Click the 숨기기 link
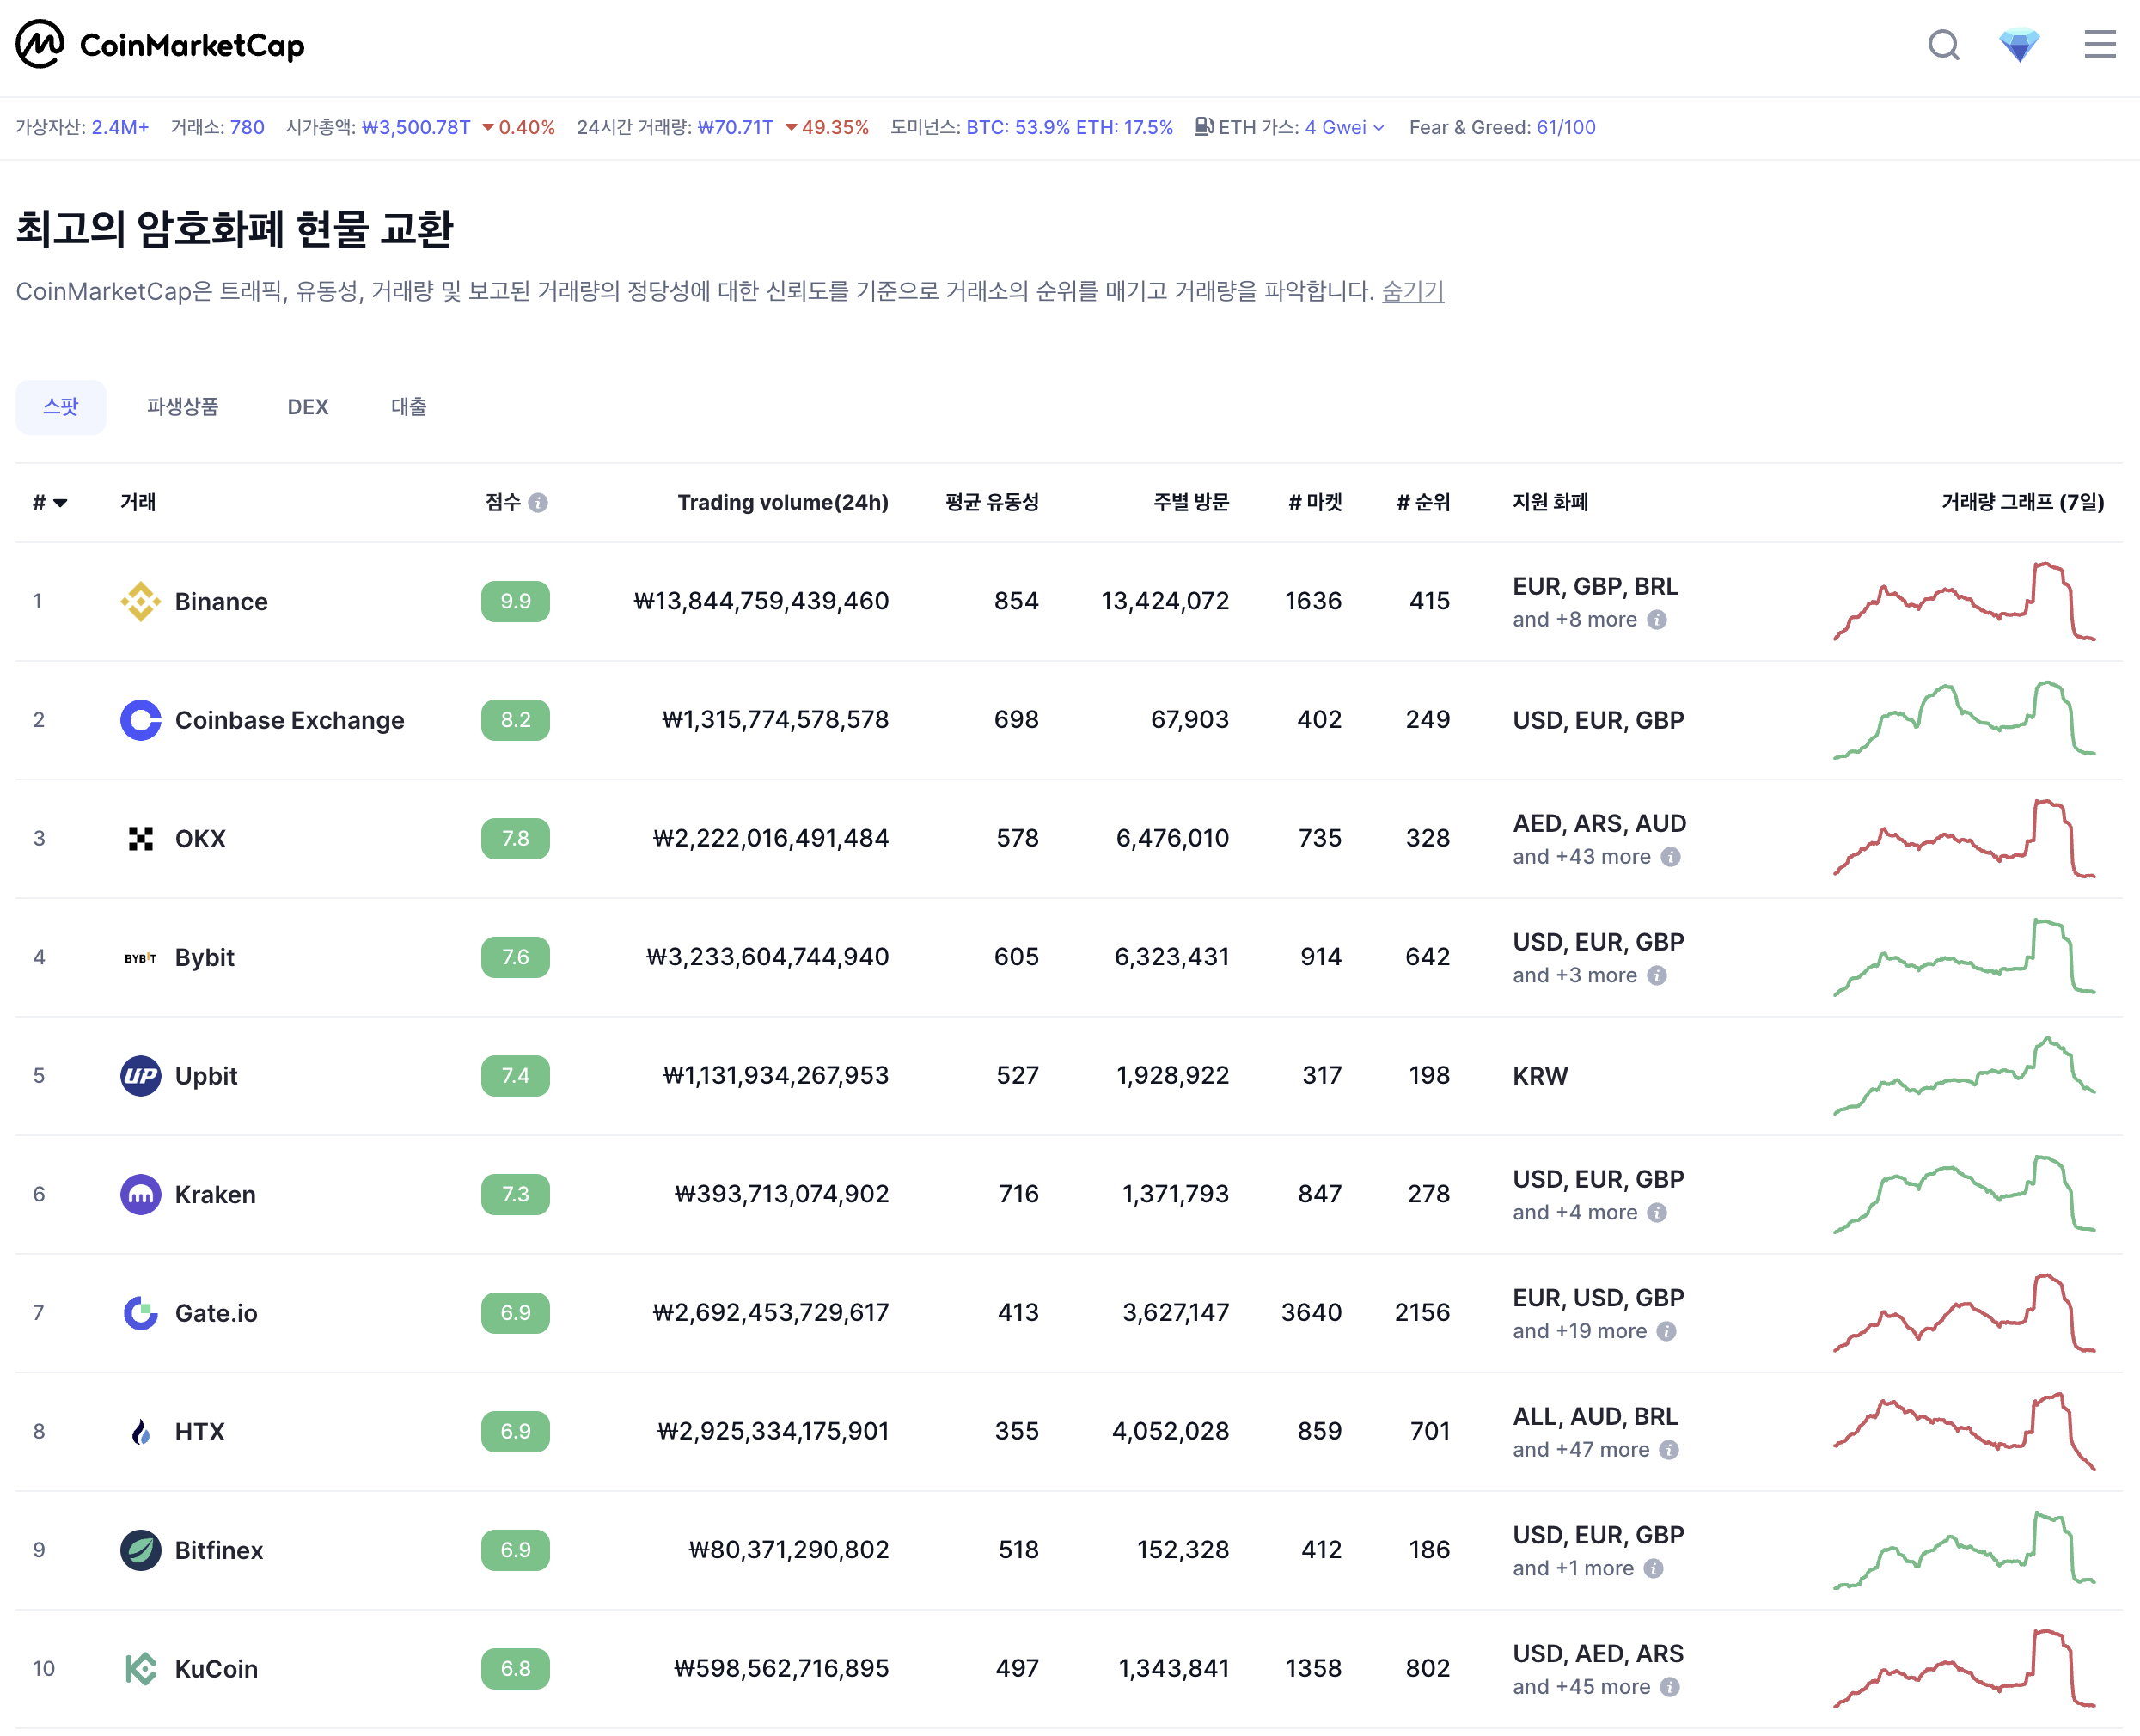This screenshot has height=1736, width=2140. pyautogui.click(x=1413, y=291)
